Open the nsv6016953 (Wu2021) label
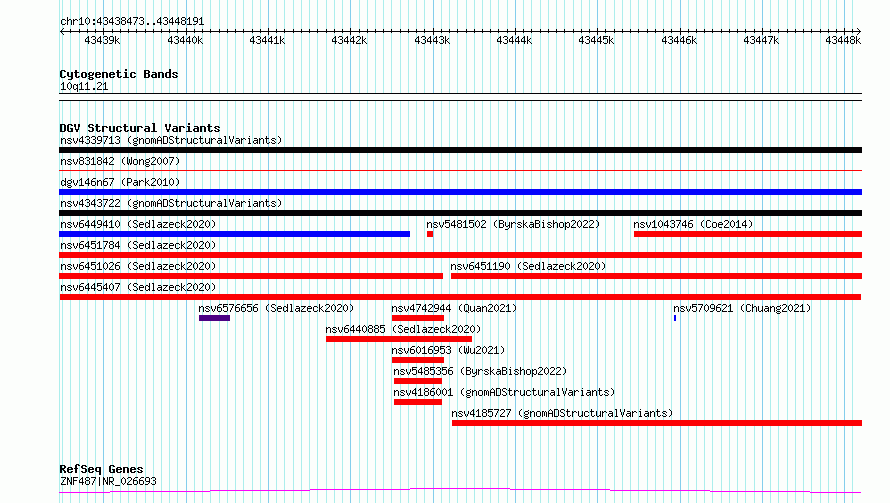This screenshot has width=890, height=503. [x=448, y=350]
